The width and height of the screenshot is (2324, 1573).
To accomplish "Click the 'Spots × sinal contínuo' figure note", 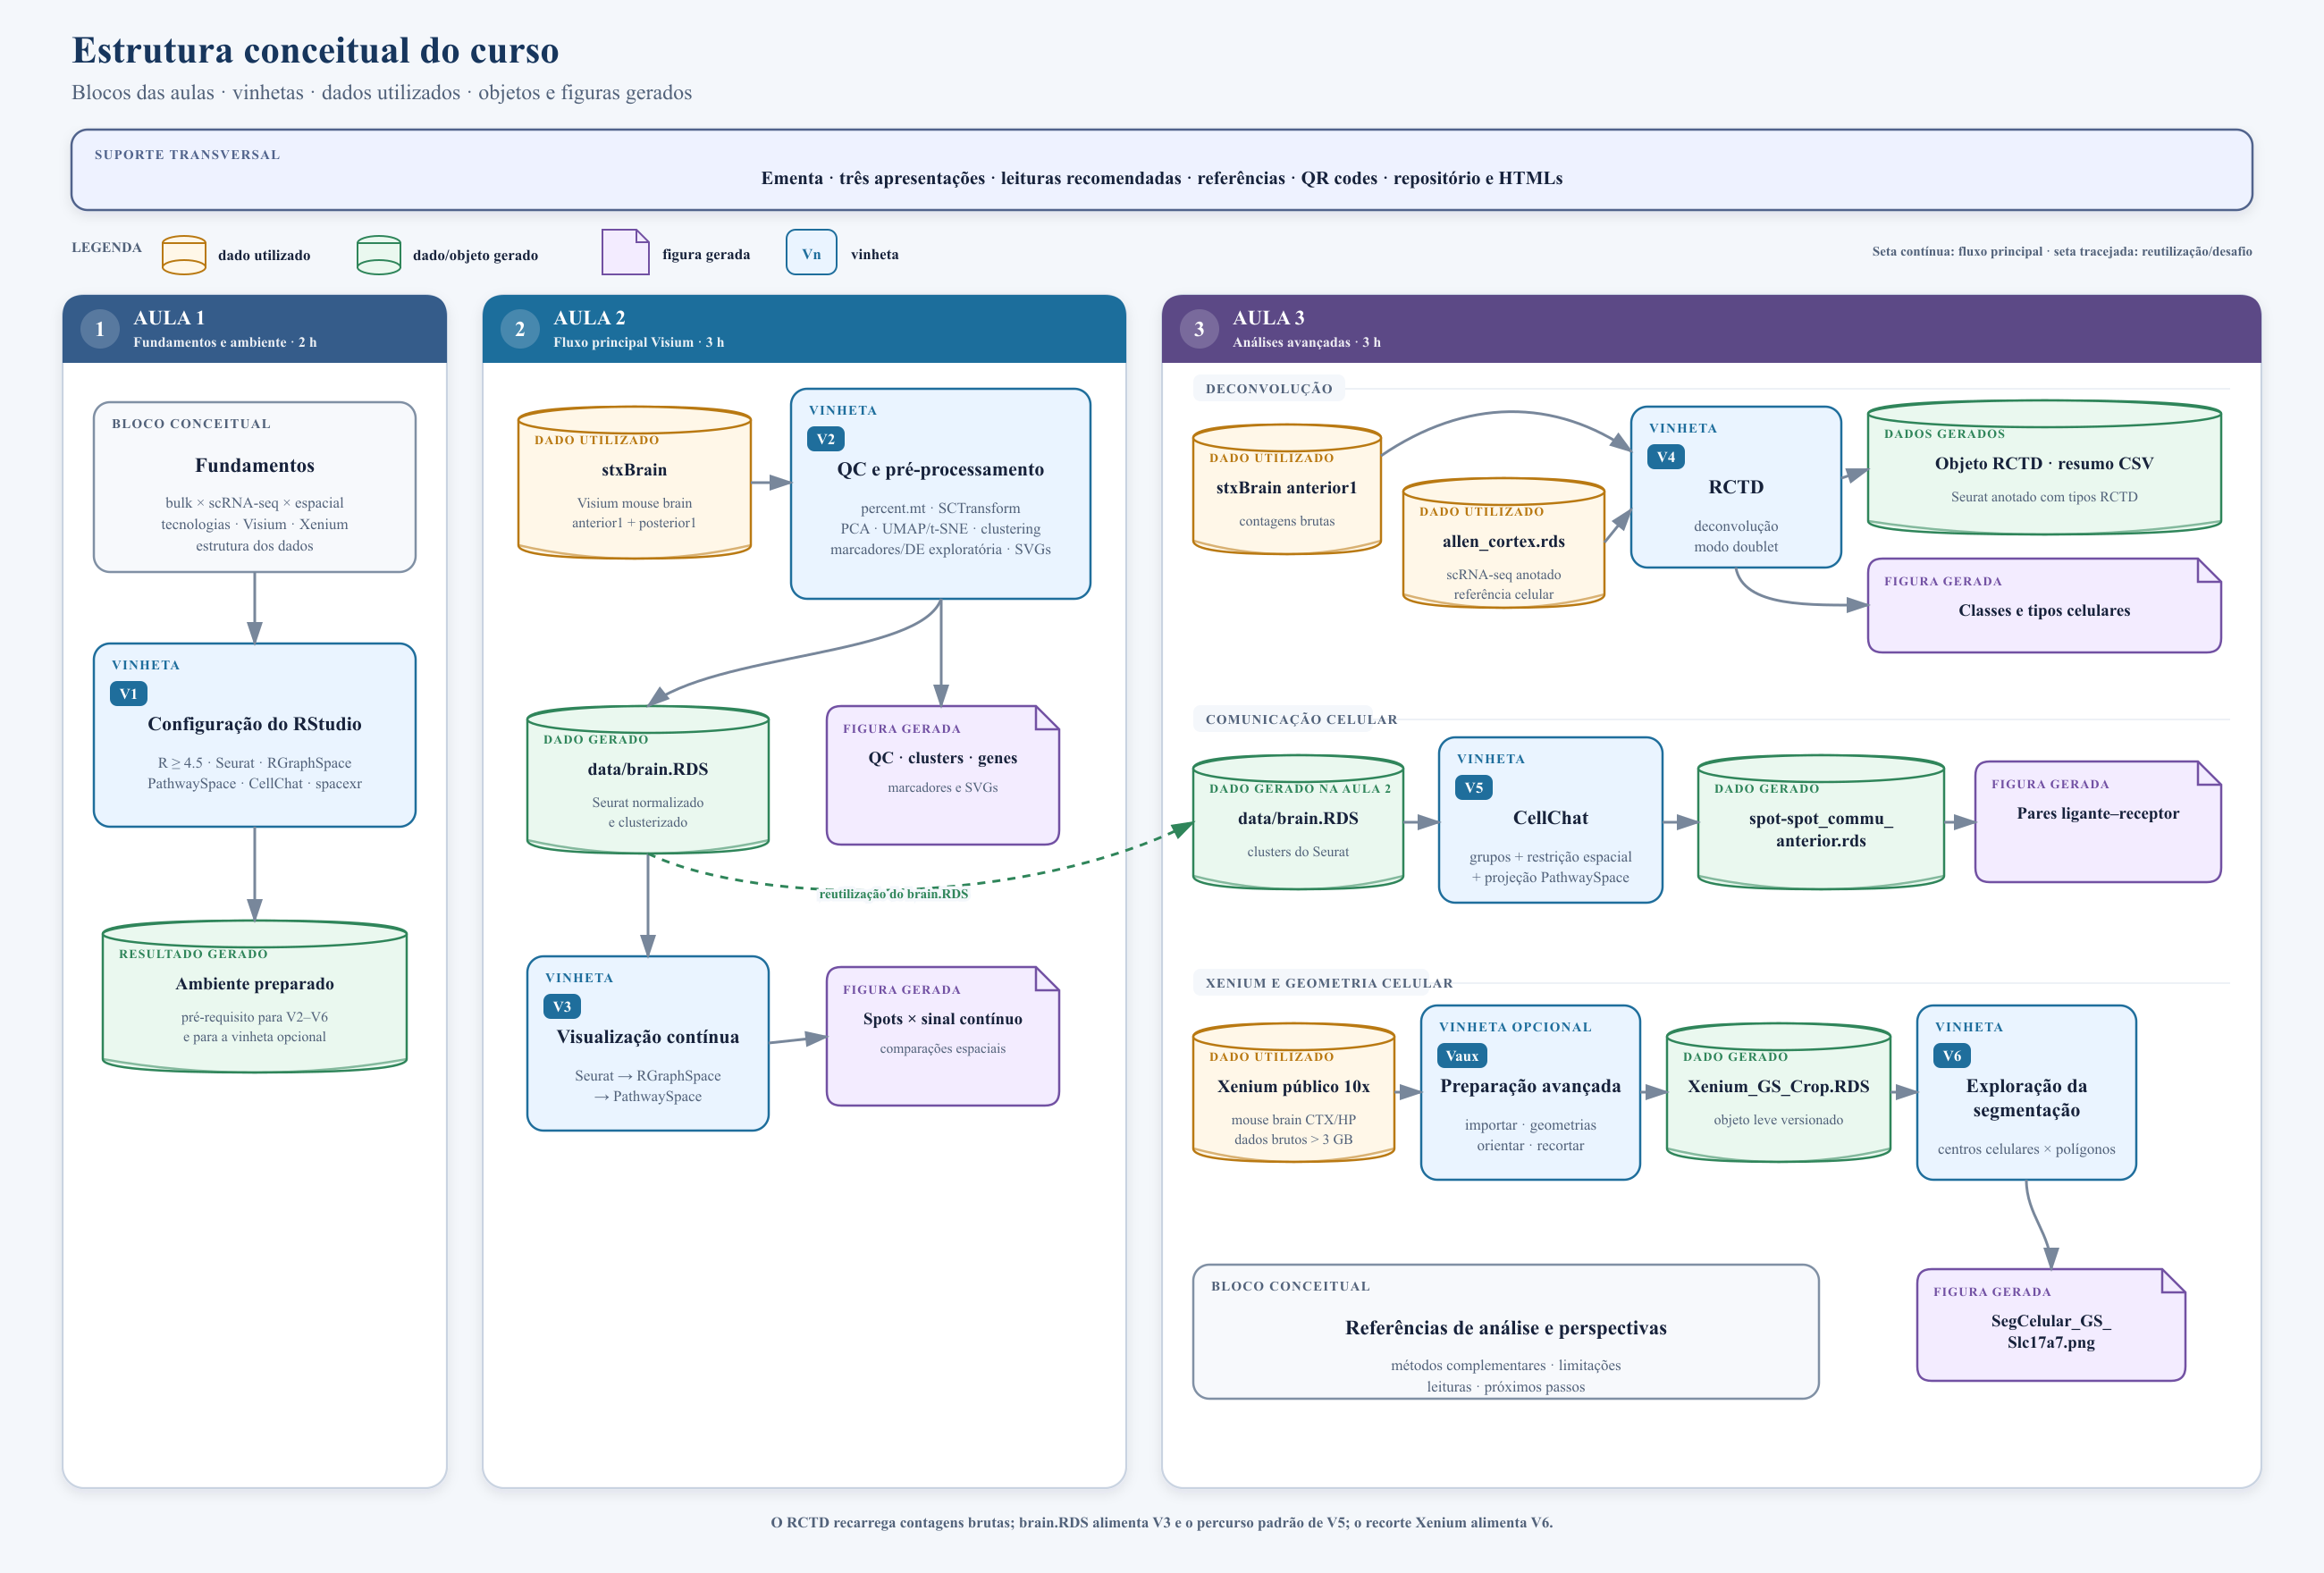I will [942, 1036].
